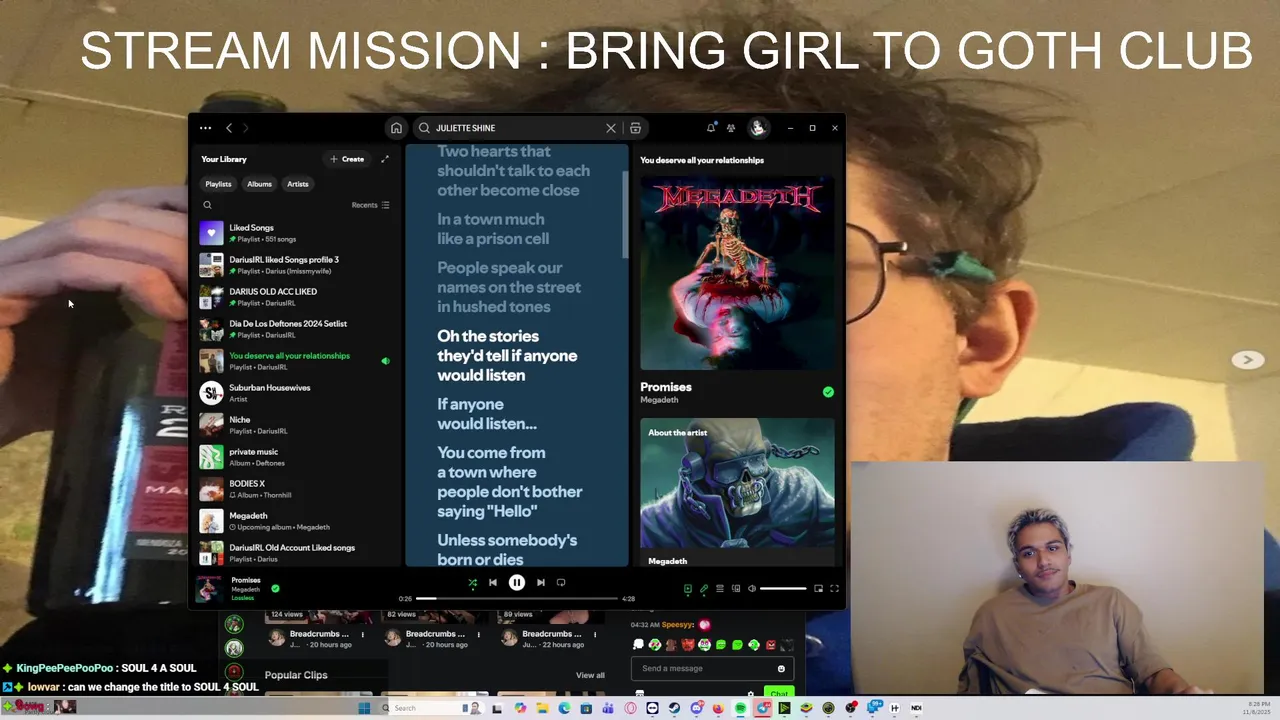1280x720 pixels.
Task: Skip to previous track
Action: 493,583
